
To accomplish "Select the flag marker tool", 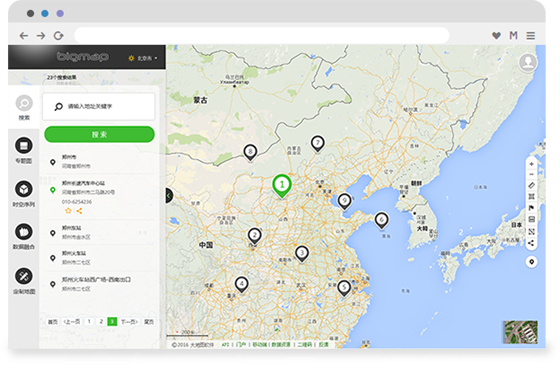I will click(531, 208).
